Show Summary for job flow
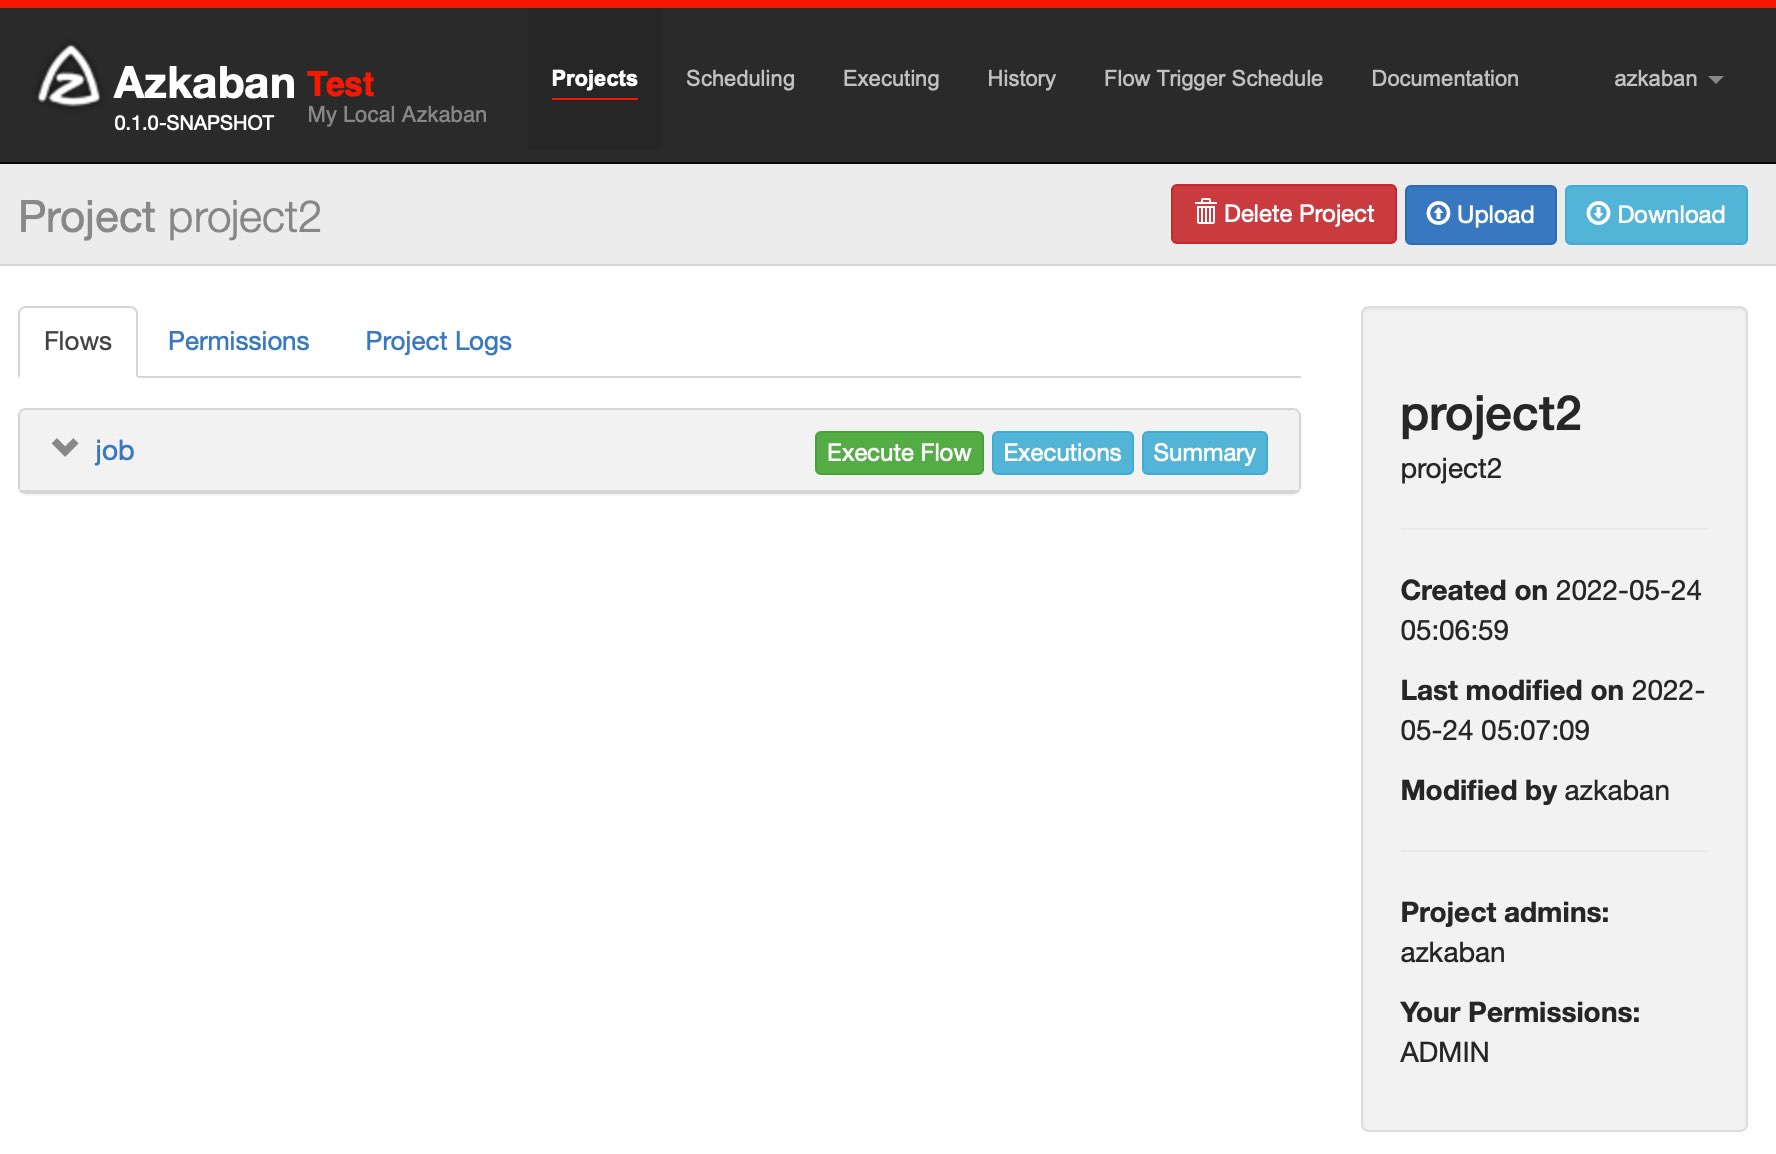 [1204, 453]
